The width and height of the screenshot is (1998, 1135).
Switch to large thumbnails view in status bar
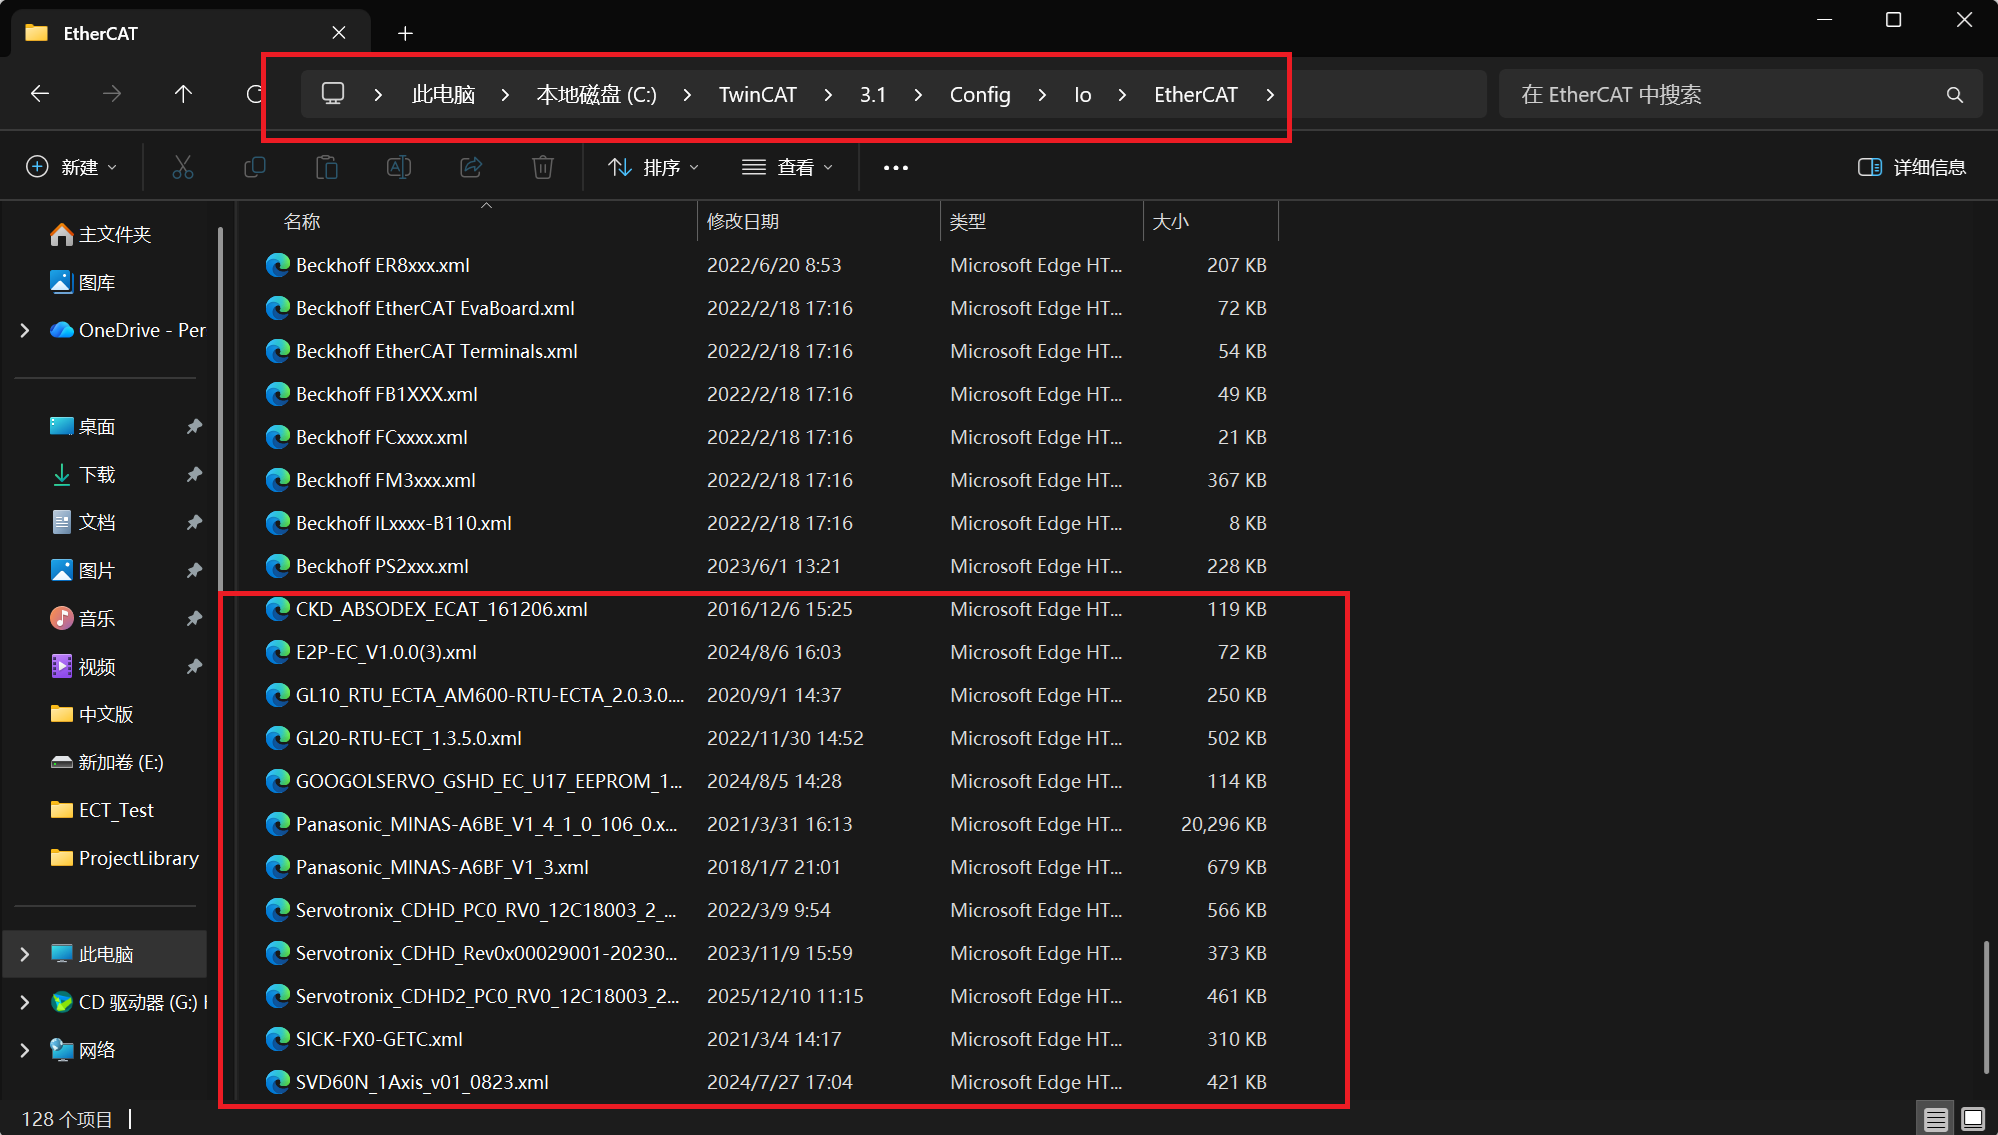(1973, 1118)
